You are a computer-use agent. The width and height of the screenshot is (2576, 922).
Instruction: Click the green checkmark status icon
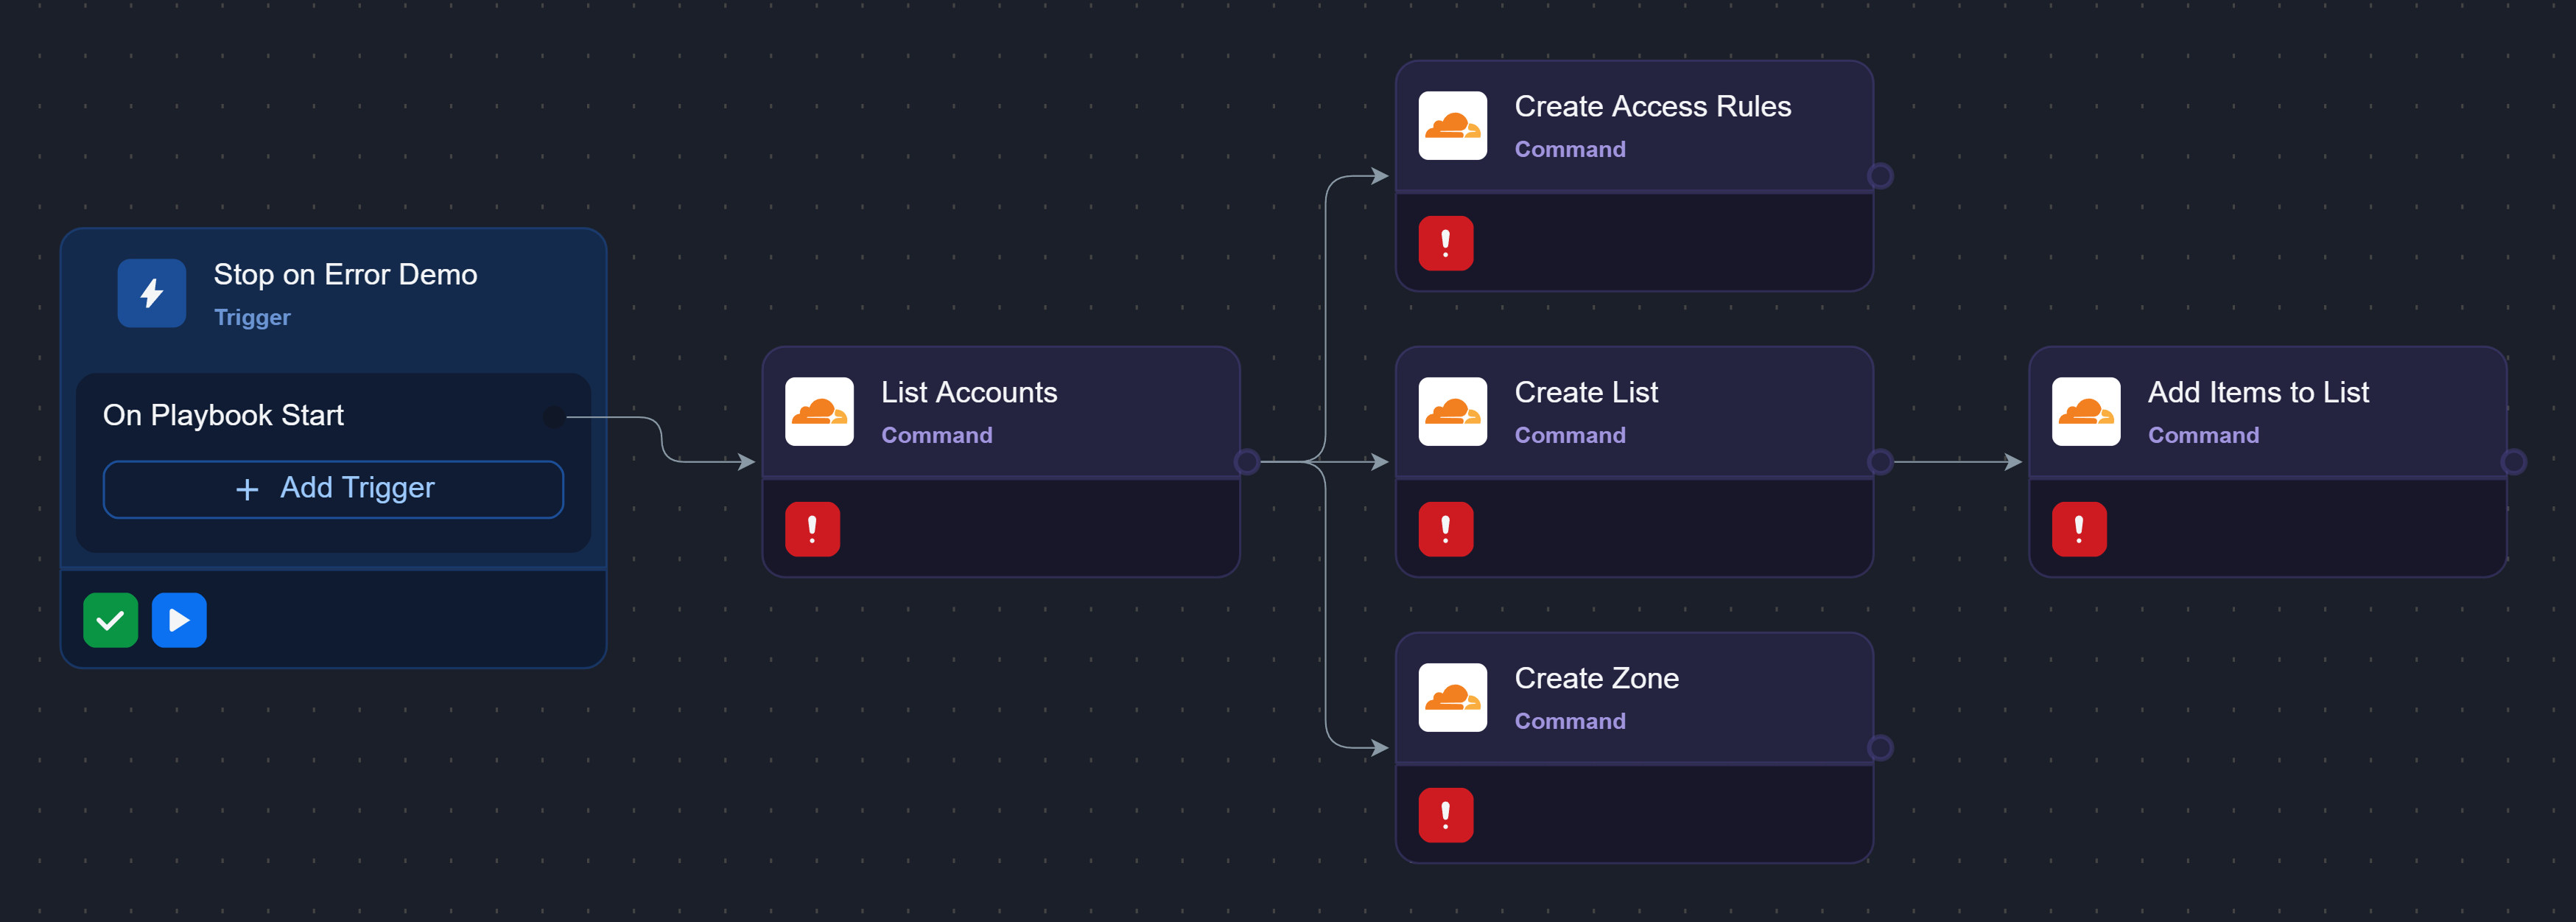(x=110, y=620)
